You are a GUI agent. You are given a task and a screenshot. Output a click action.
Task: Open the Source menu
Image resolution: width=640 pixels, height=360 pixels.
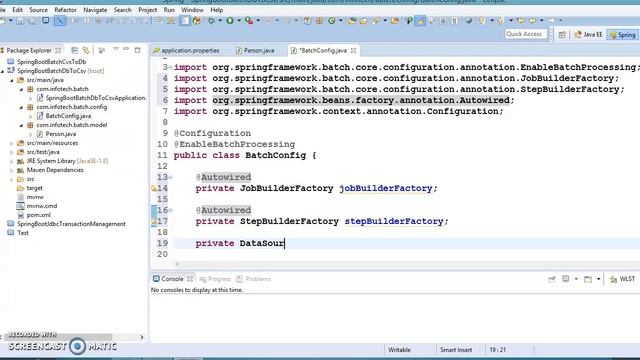pos(38,10)
